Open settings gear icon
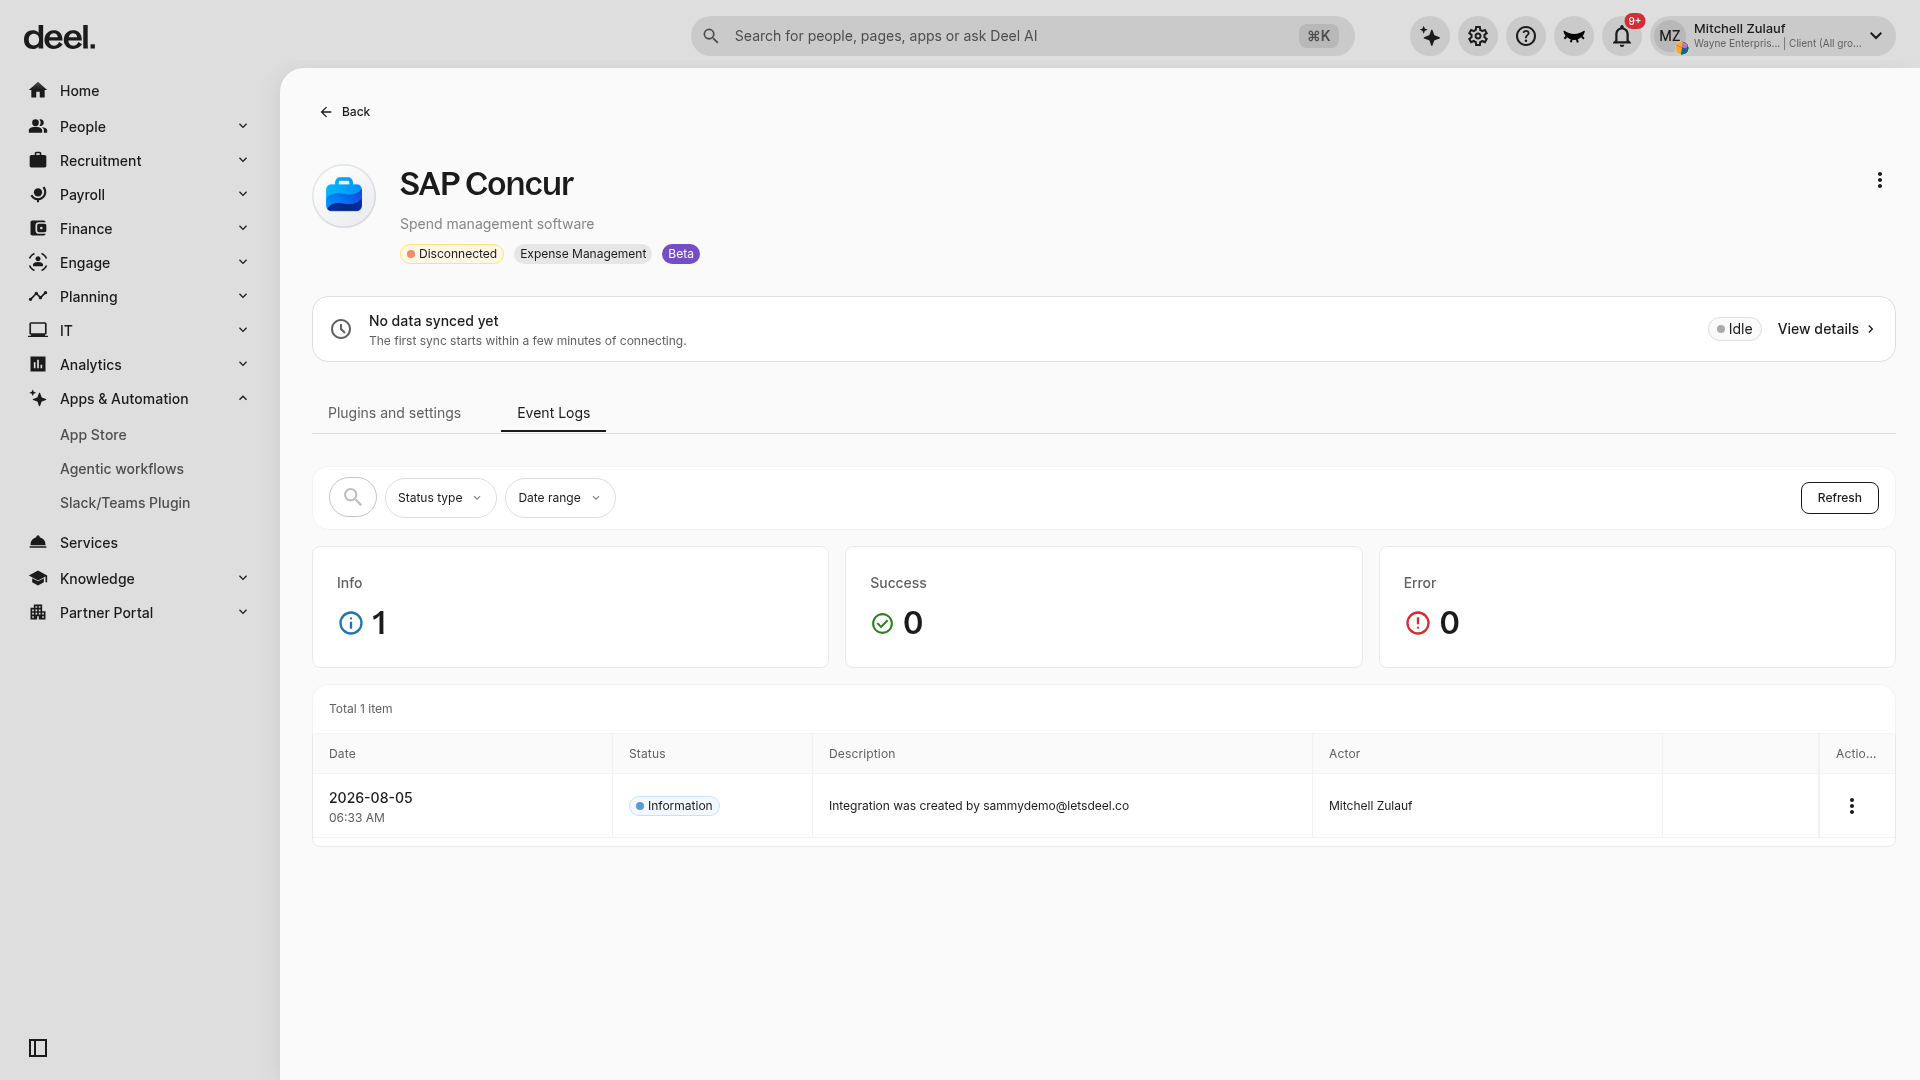Screen dimensions: 1920x1080 (x=1478, y=36)
